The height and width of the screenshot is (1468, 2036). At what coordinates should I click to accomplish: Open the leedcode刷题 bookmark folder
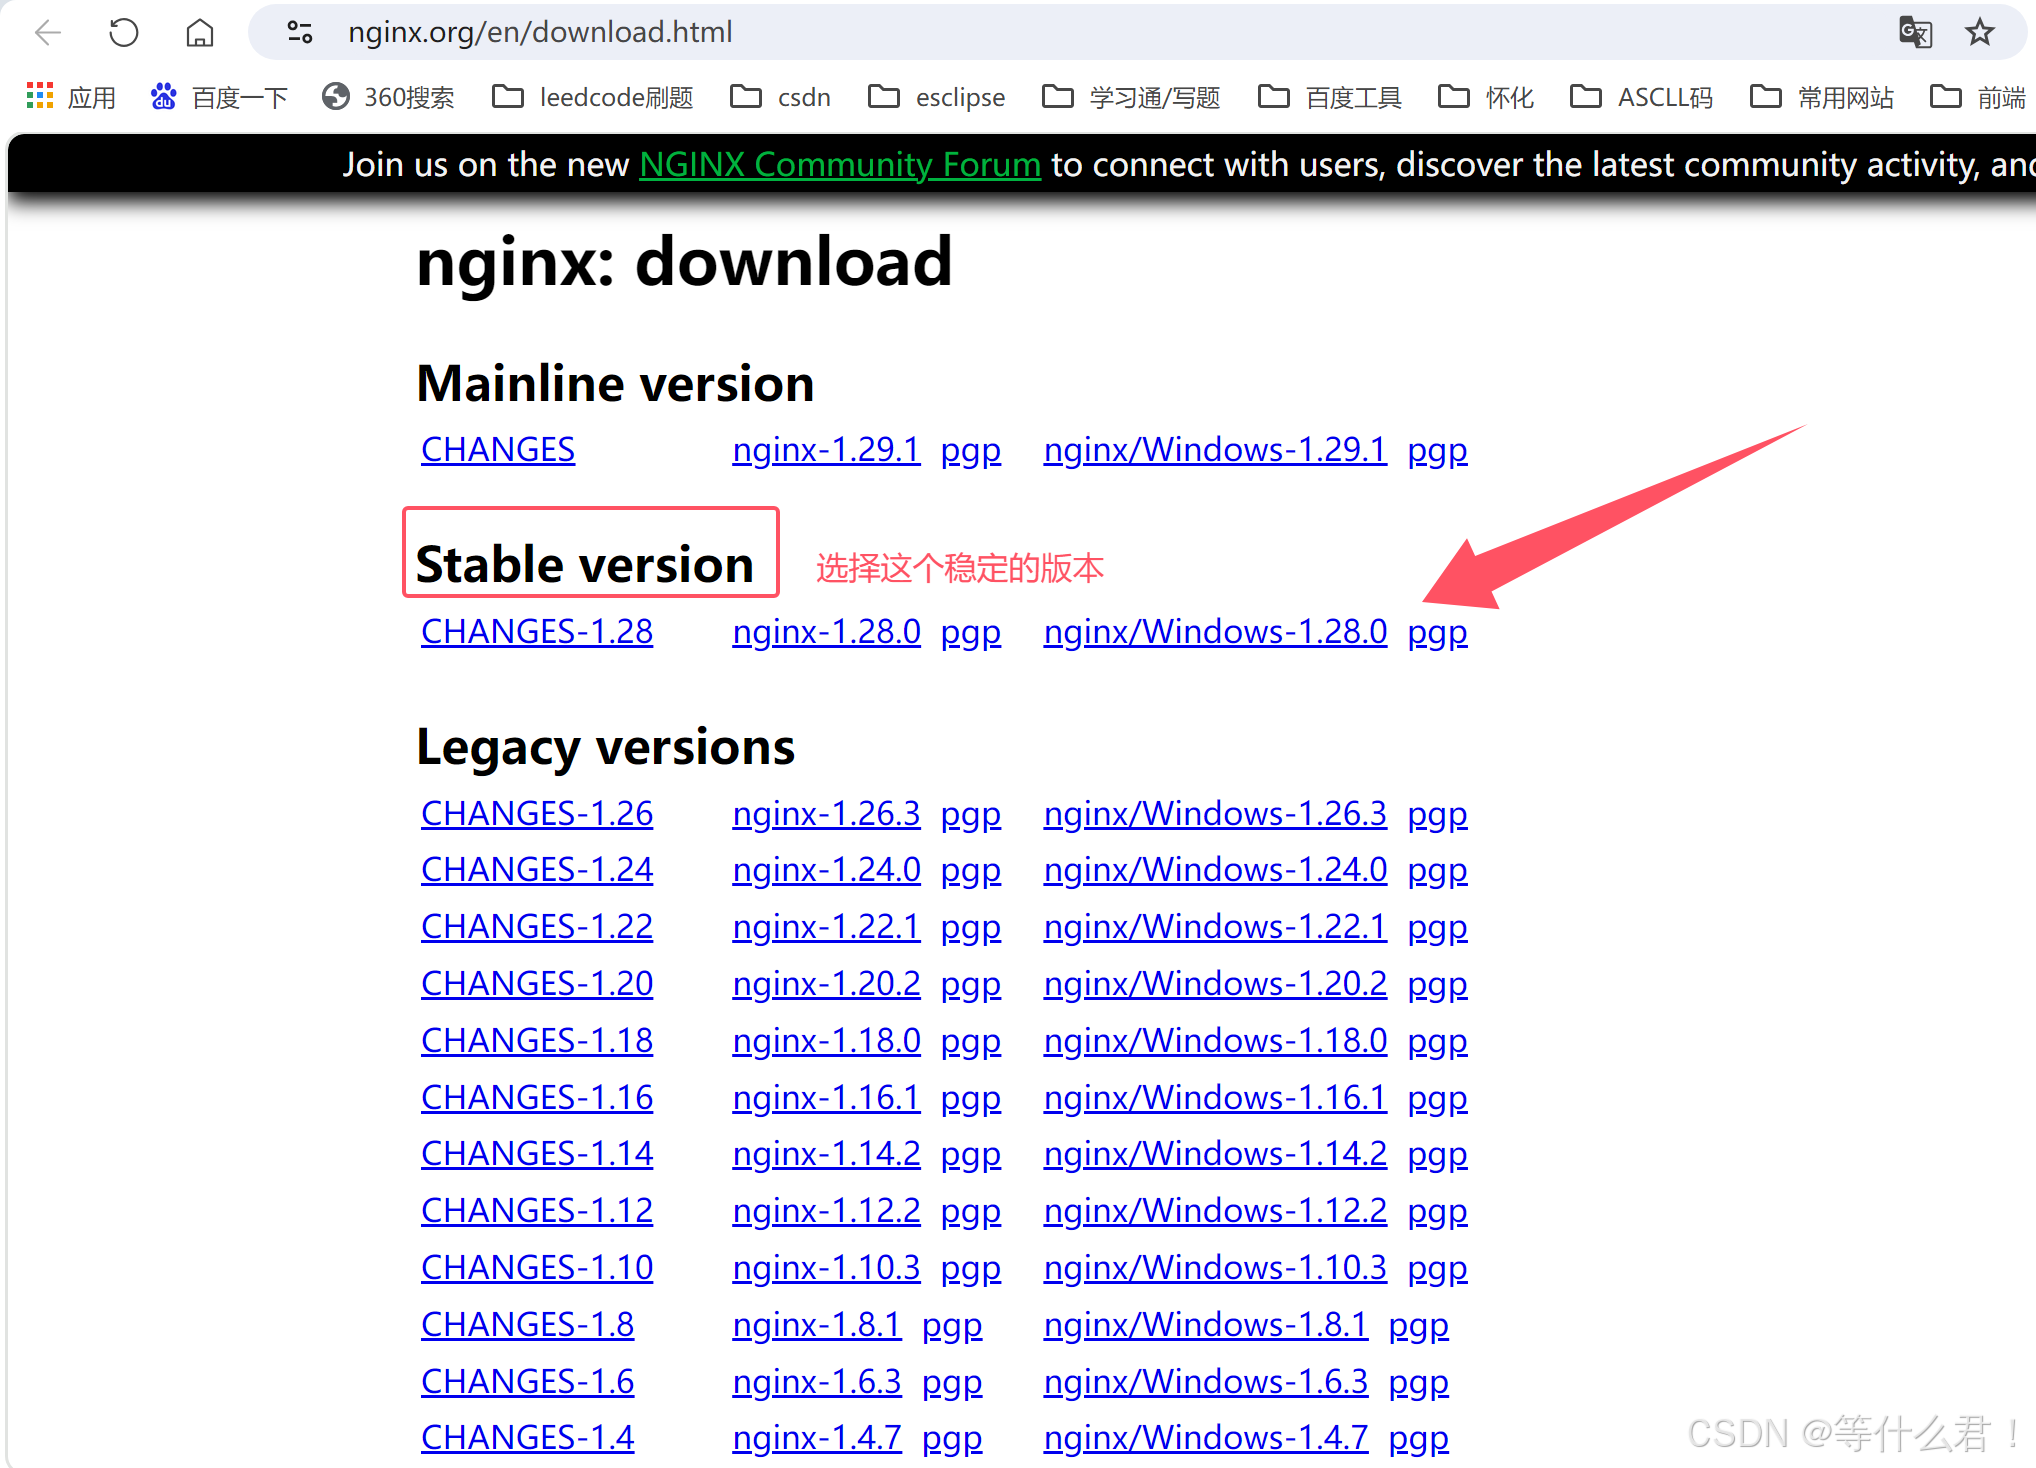tap(593, 97)
